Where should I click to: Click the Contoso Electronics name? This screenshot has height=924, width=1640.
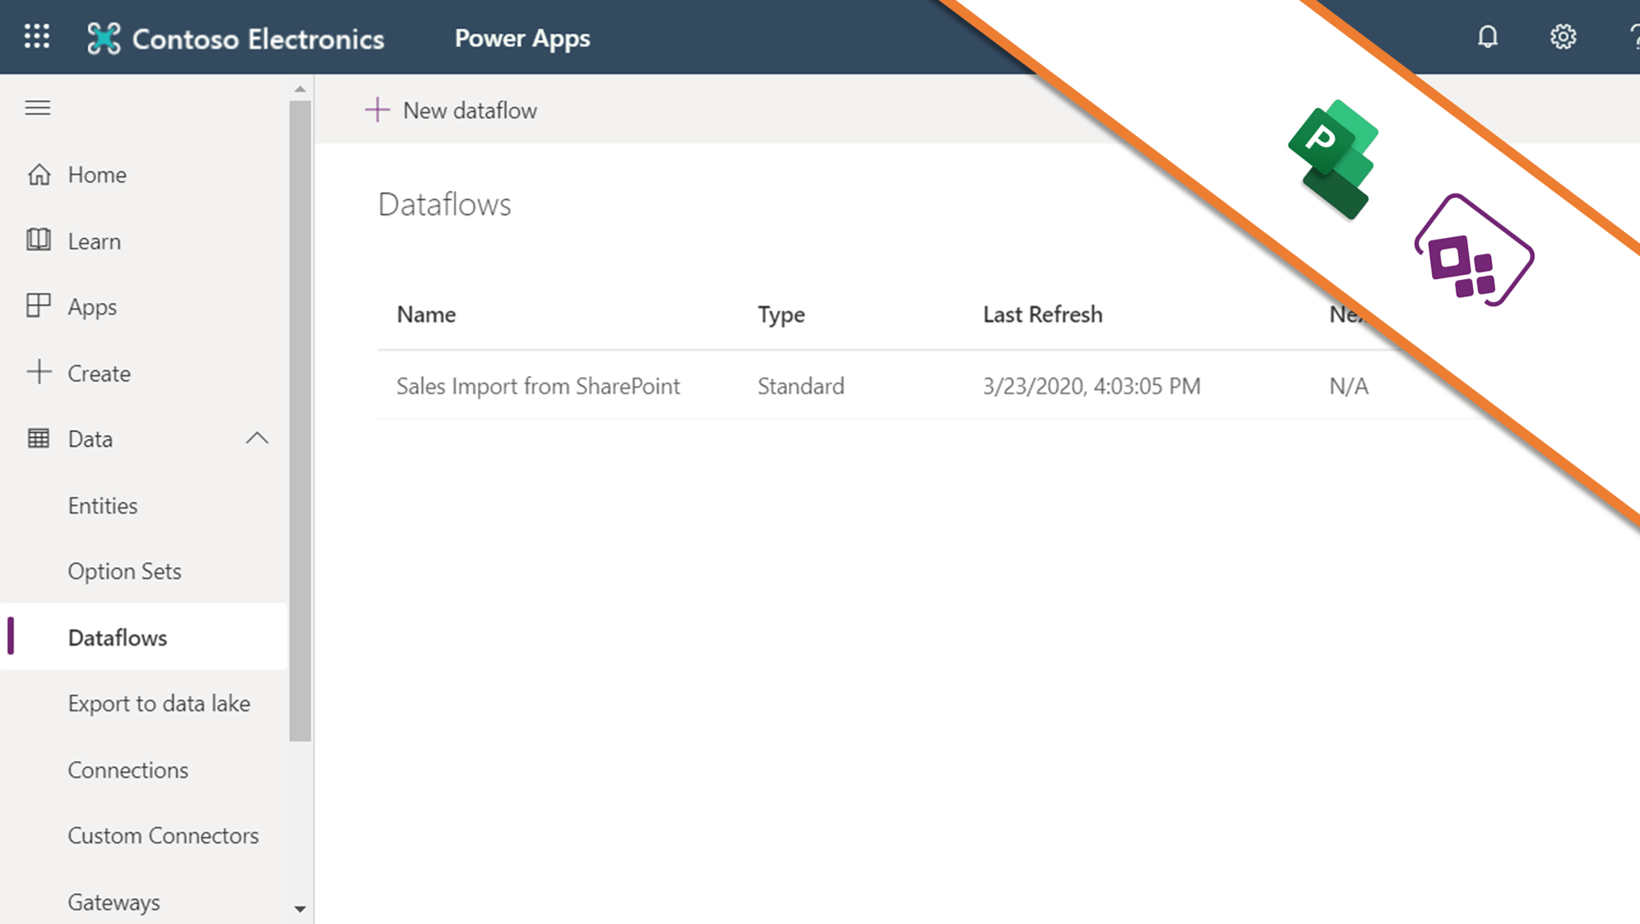(x=258, y=39)
